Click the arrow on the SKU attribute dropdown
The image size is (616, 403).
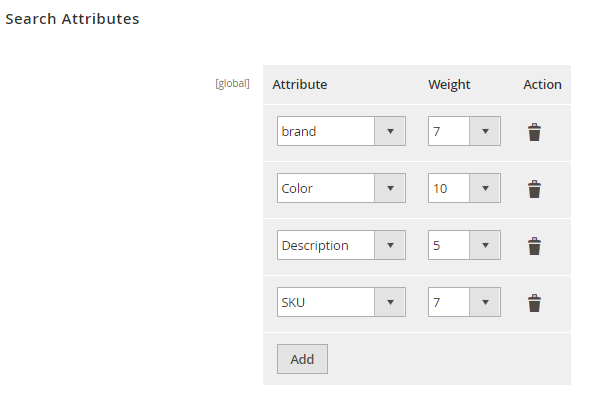pyautogui.click(x=389, y=302)
